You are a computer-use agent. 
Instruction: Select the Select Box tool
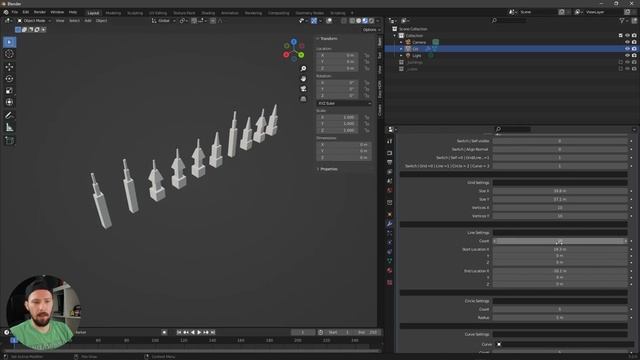[x=9, y=42]
